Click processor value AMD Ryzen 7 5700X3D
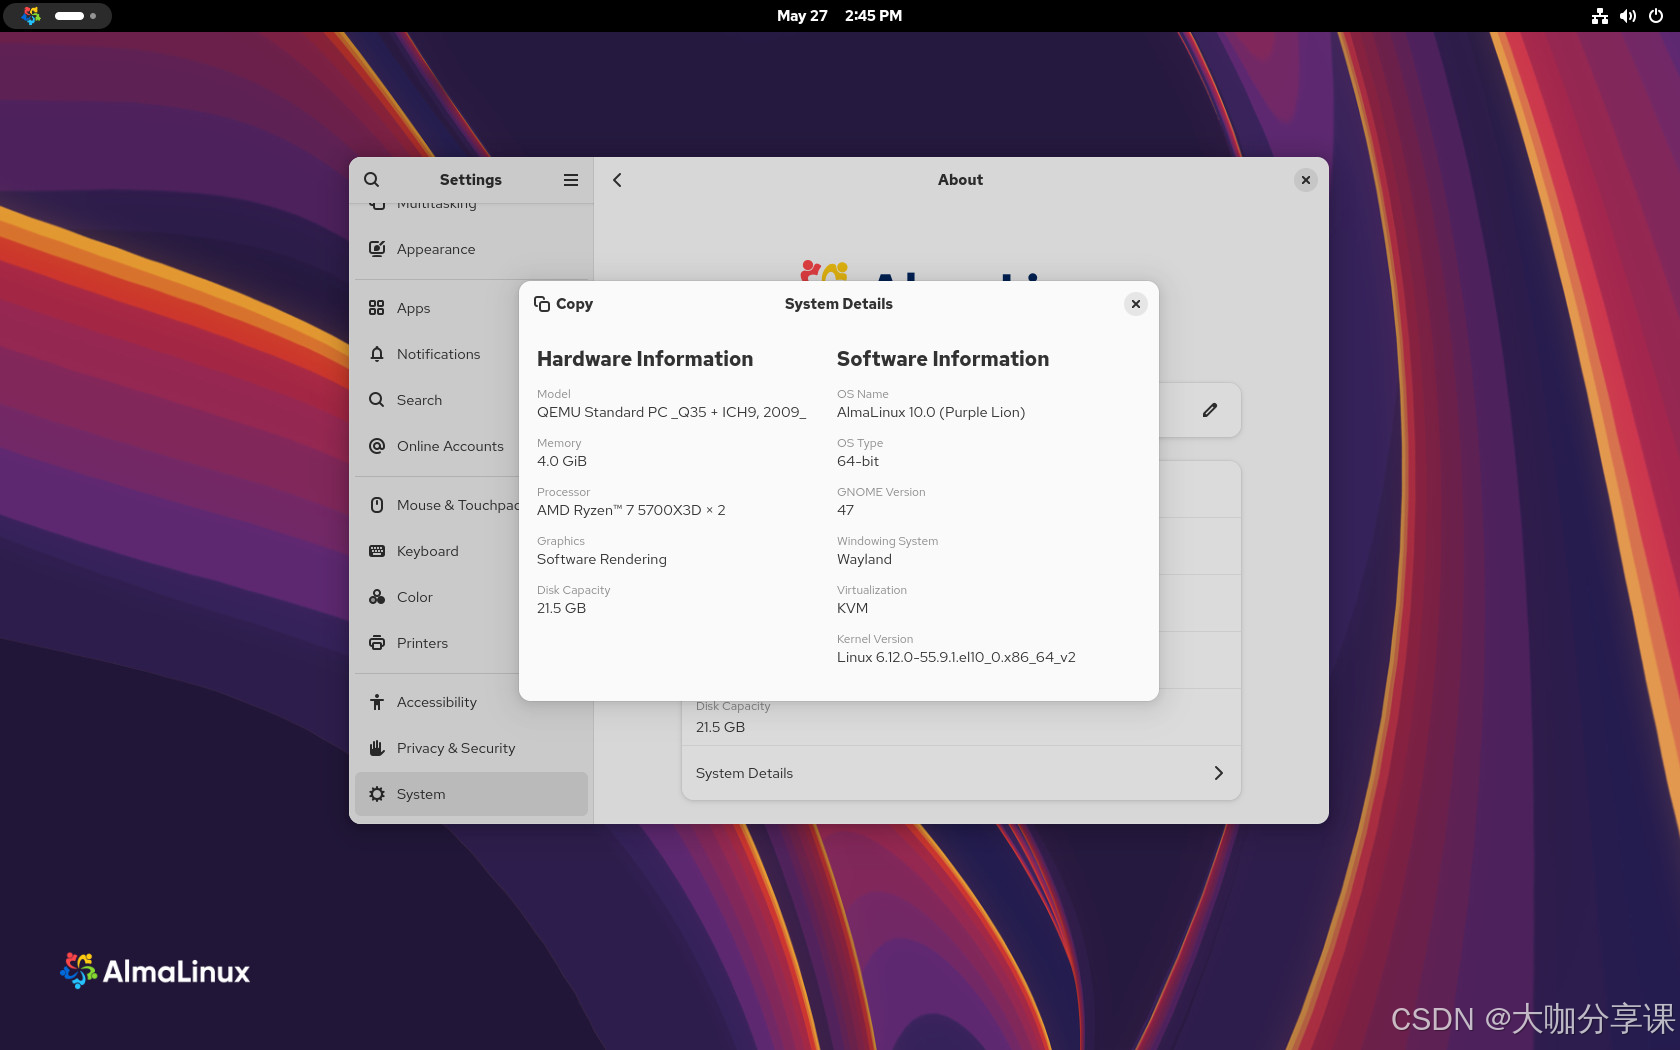 coord(631,510)
